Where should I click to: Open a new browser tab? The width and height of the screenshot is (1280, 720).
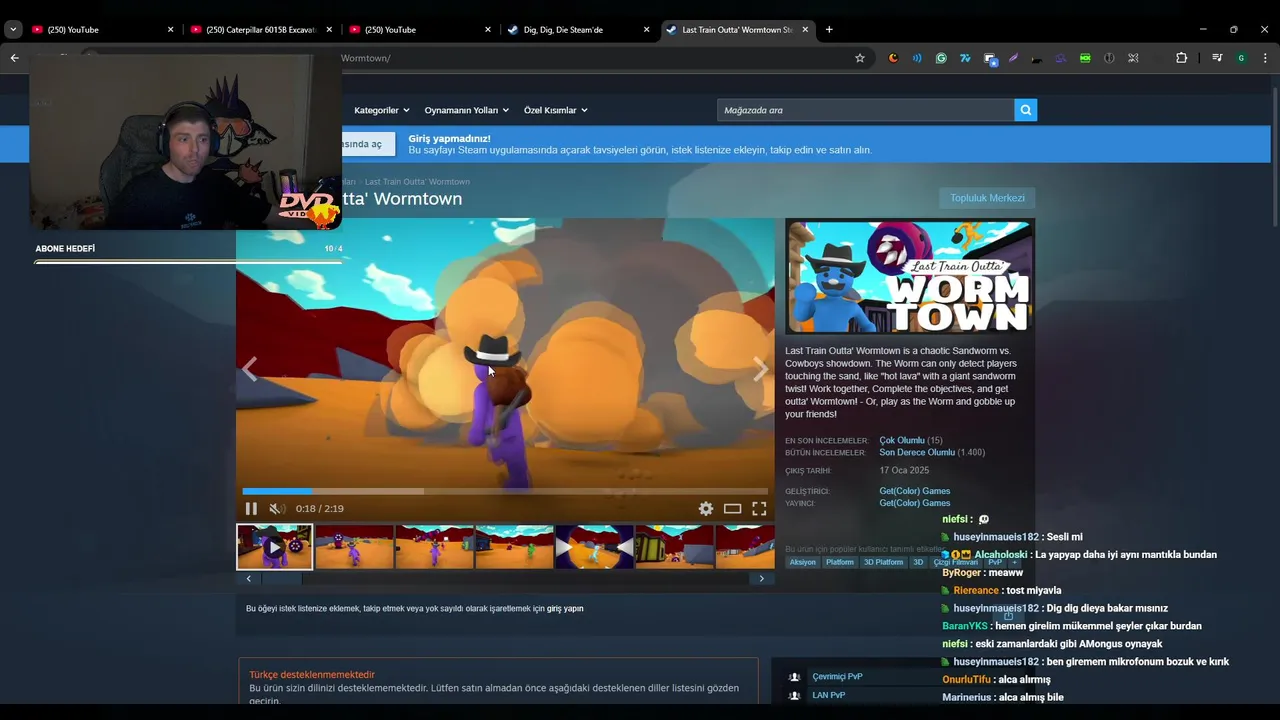pyautogui.click(x=829, y=30)
